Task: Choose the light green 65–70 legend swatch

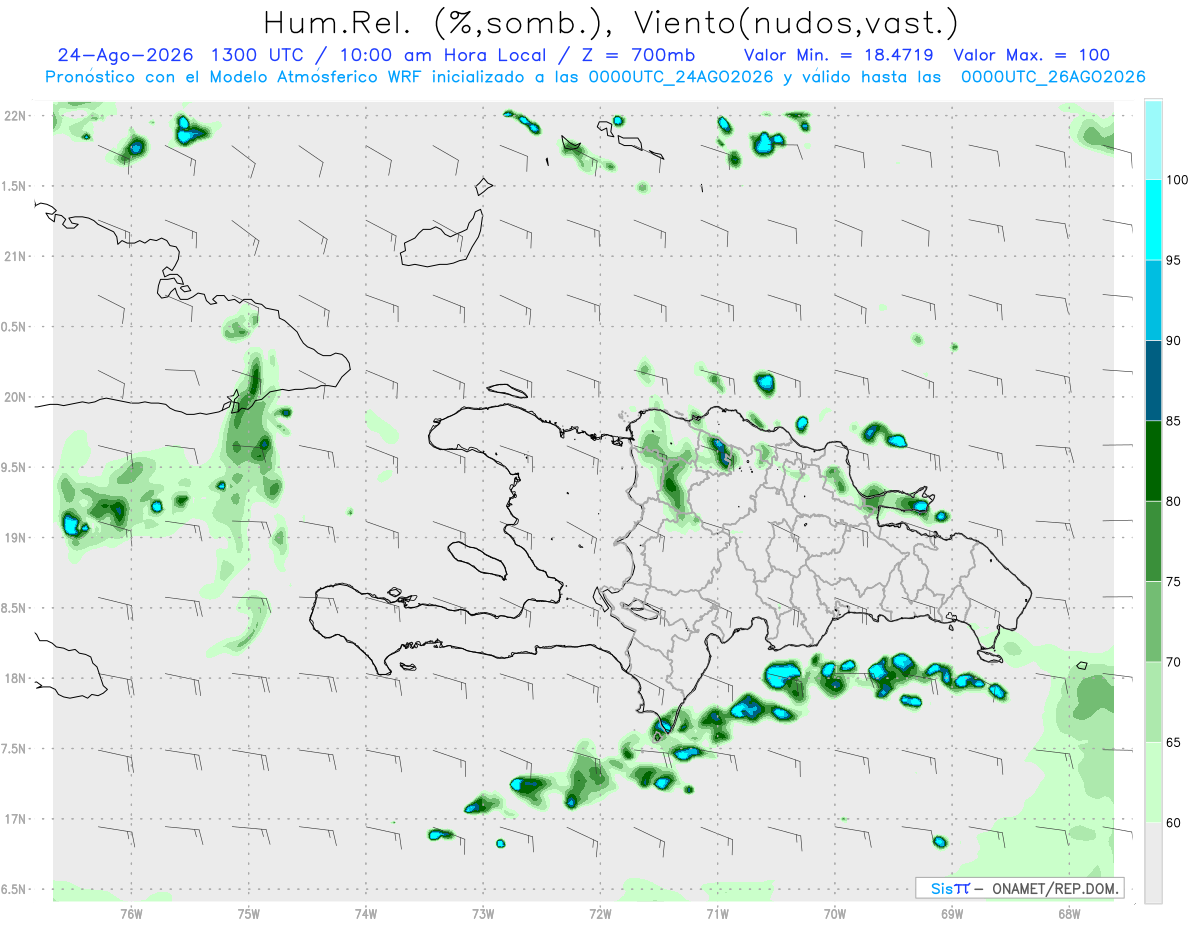Action: point(1153,702)
